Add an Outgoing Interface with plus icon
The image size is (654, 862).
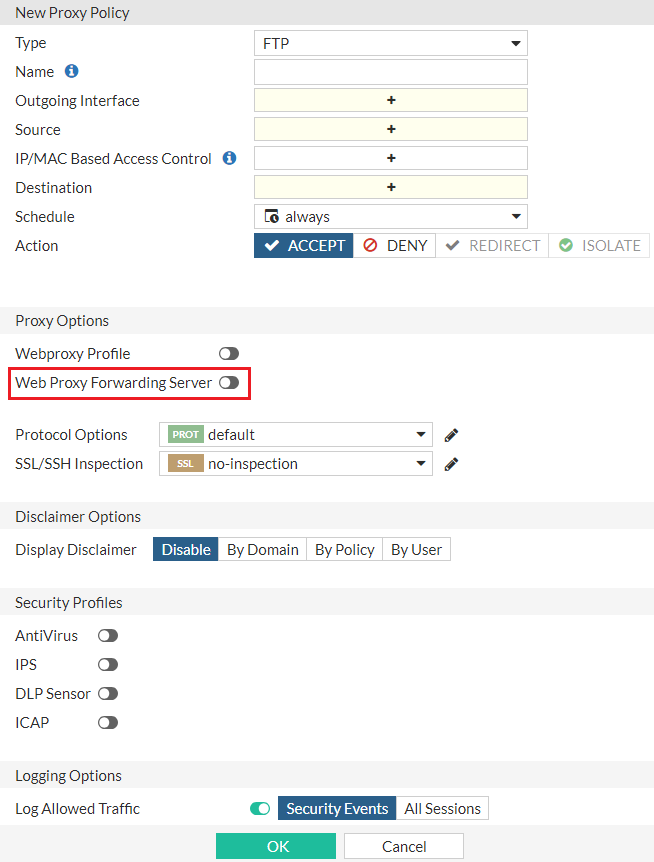(391, 100)
